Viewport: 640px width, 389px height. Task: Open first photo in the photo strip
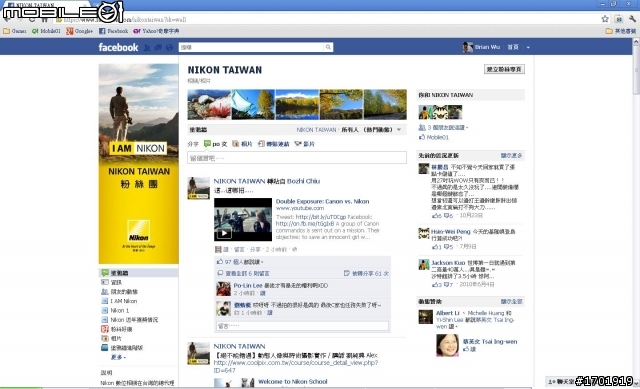coord(209,104)
